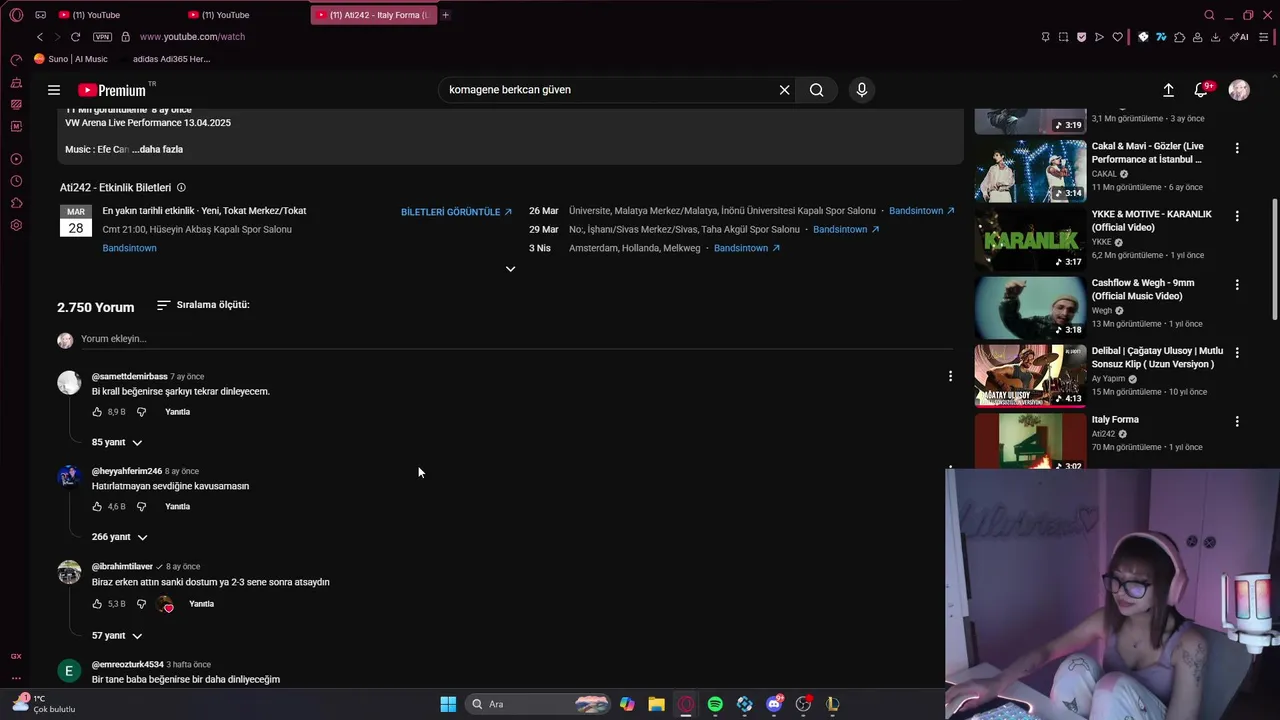The image size is (1280, 720).
Task: Launch Spotify from the taskbar
Action: tap(715, 704)
